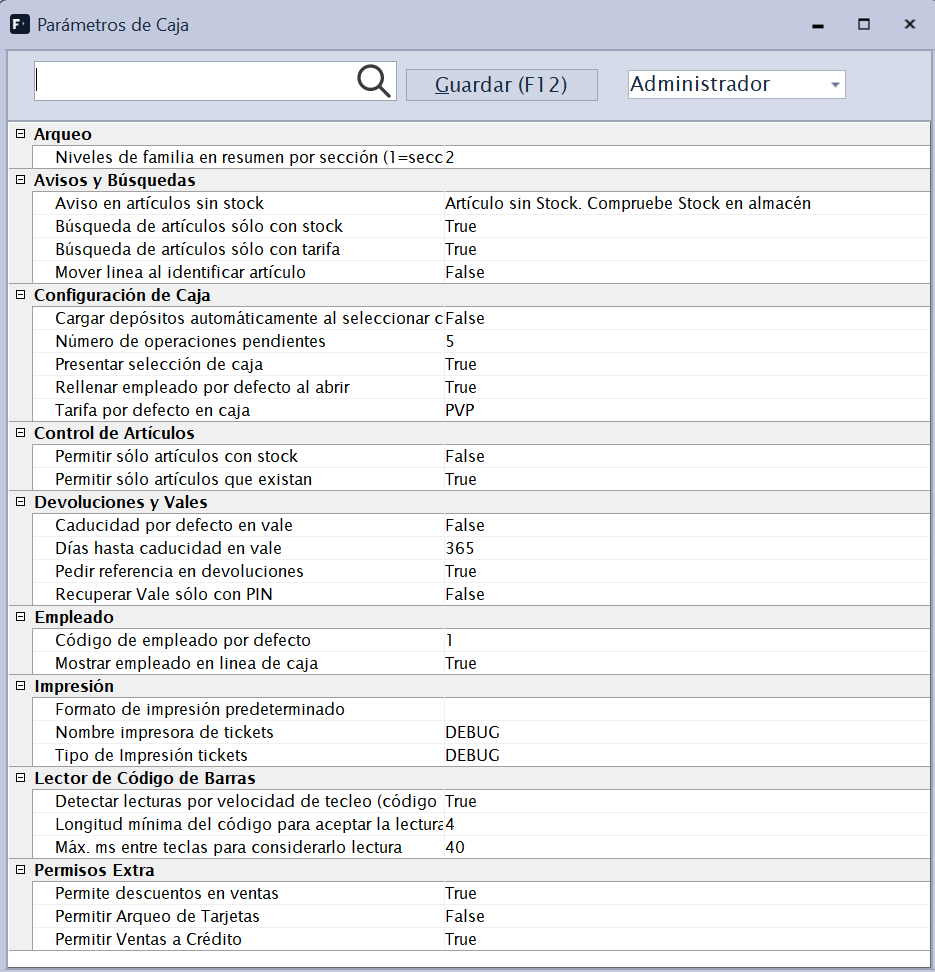Select Mostrar empleado en linea de caja
The width and height of the screenshot is (935, 972).
(481, 663)
